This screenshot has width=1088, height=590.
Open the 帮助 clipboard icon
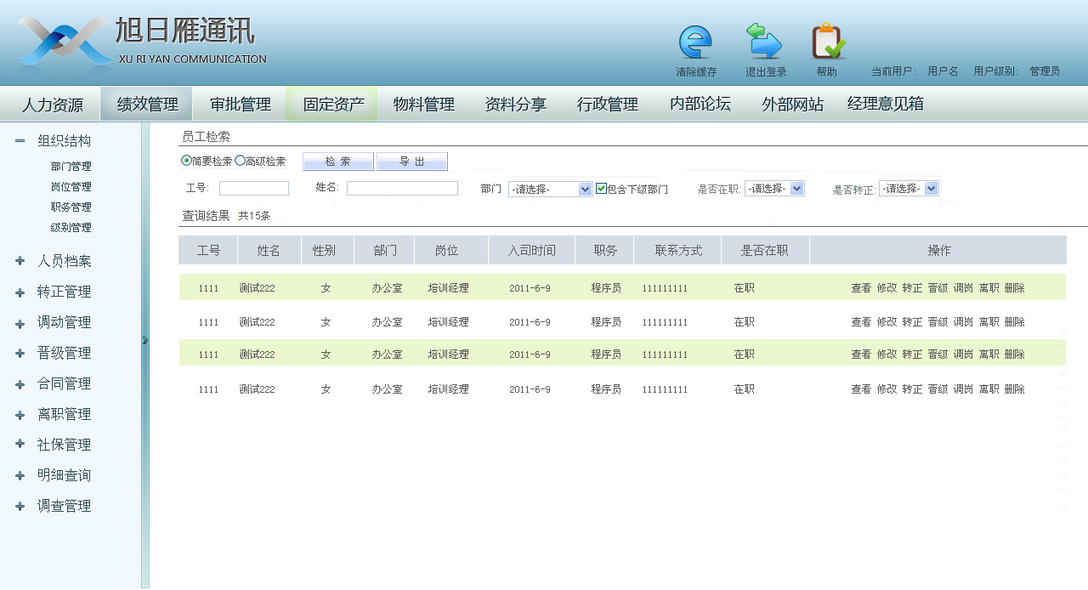tap(827, 42)
